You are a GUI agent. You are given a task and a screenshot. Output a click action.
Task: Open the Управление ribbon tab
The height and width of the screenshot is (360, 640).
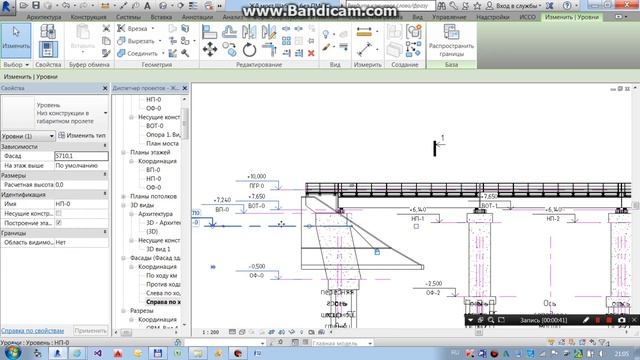pos(449,17)
